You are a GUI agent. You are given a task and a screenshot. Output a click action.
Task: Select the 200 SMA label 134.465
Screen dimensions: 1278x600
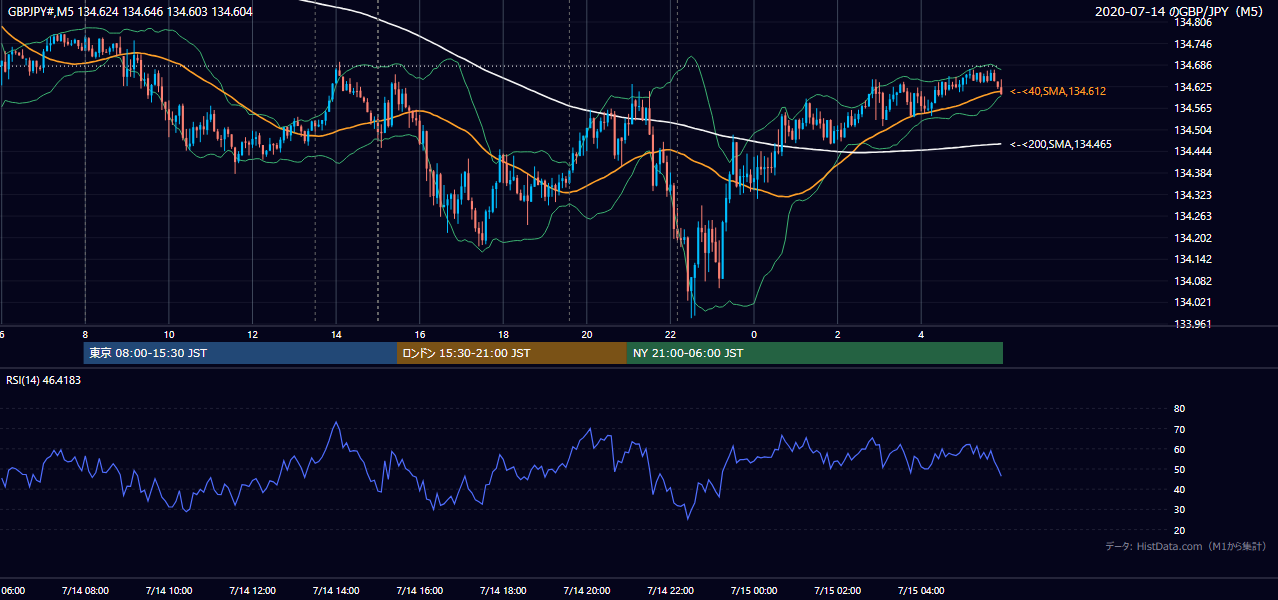1061,145
